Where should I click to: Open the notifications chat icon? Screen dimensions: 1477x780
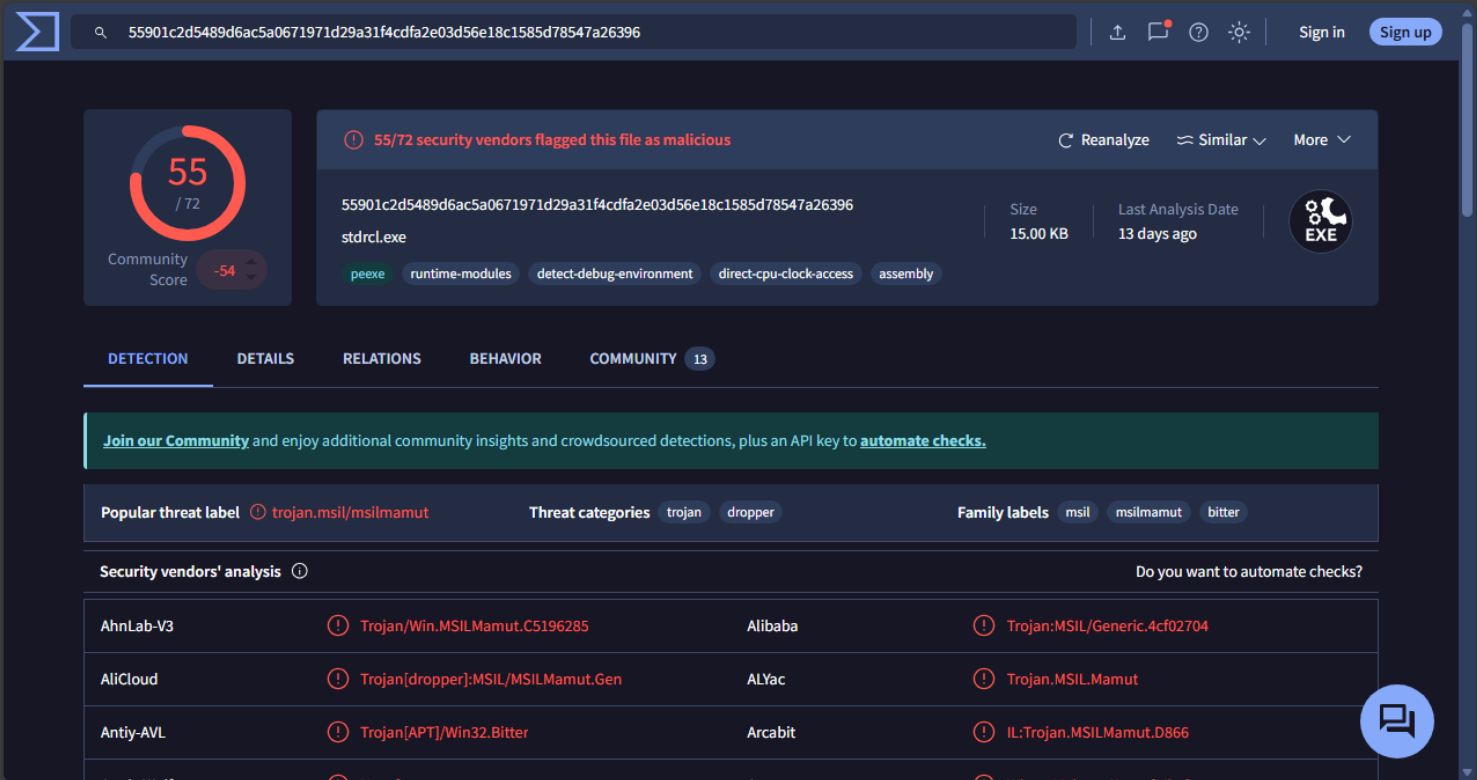(x=1158, y=32)
